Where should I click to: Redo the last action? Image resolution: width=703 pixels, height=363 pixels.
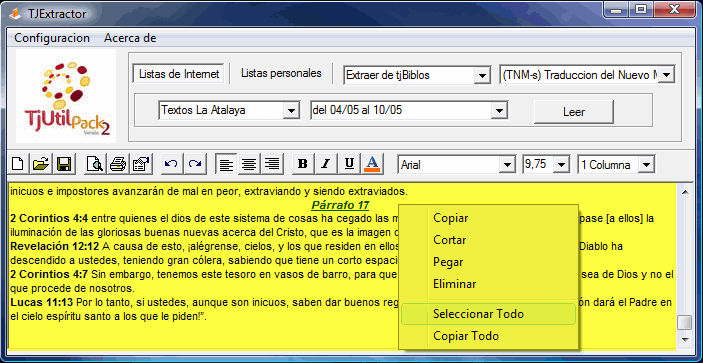[195, 164]
